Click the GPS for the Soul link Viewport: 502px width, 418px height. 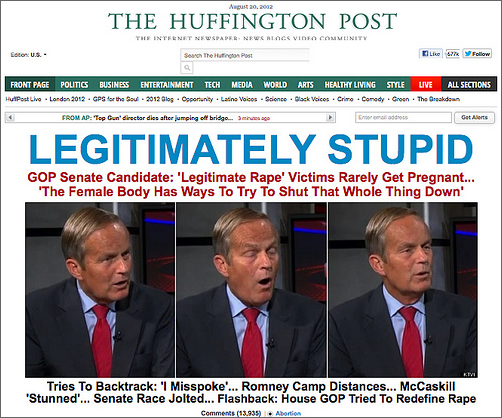point(116,99)
